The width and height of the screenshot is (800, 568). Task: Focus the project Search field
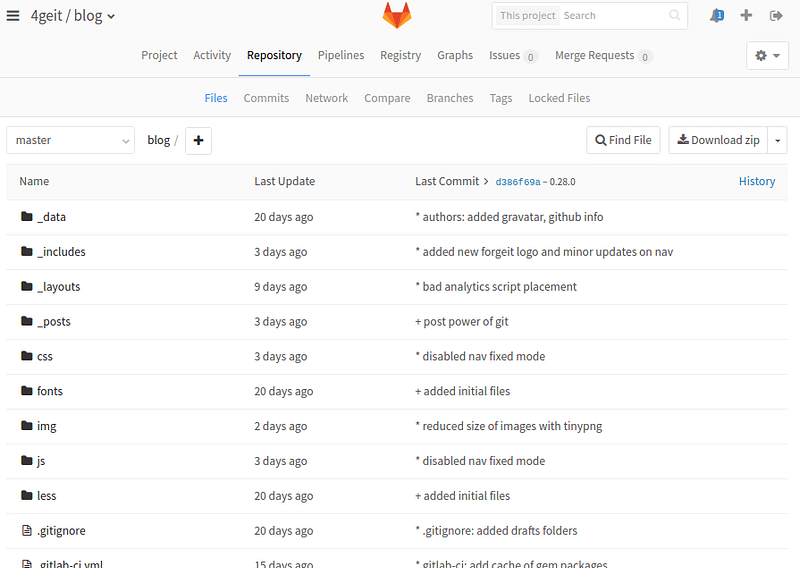pyautogui.click(x=614, y=15)
